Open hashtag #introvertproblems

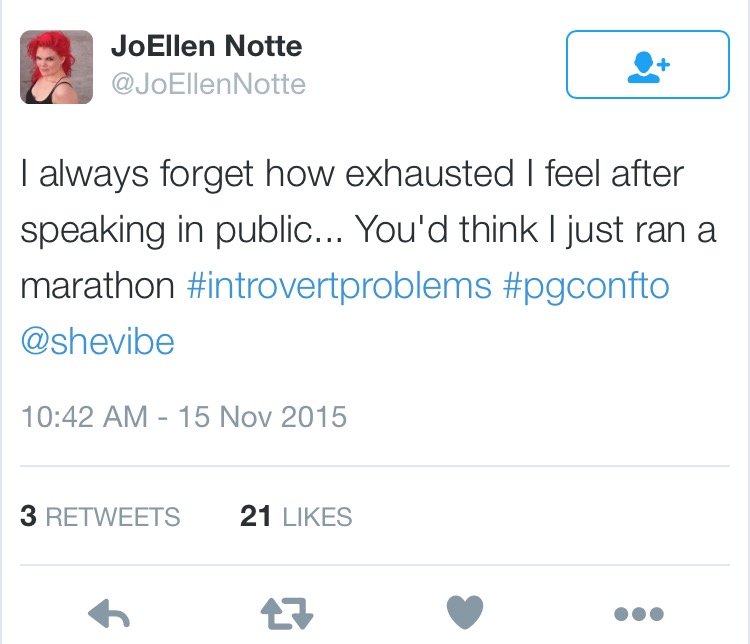coord(339,287)
